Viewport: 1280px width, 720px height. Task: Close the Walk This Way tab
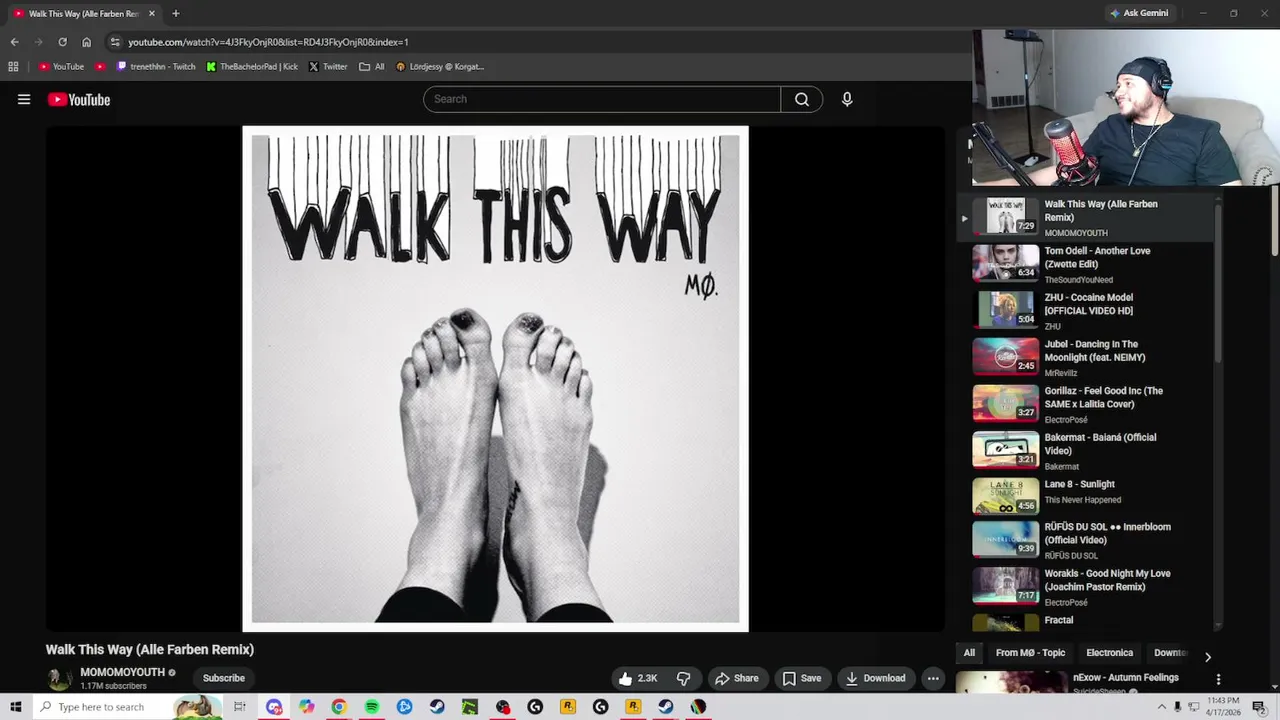point(152,14)
